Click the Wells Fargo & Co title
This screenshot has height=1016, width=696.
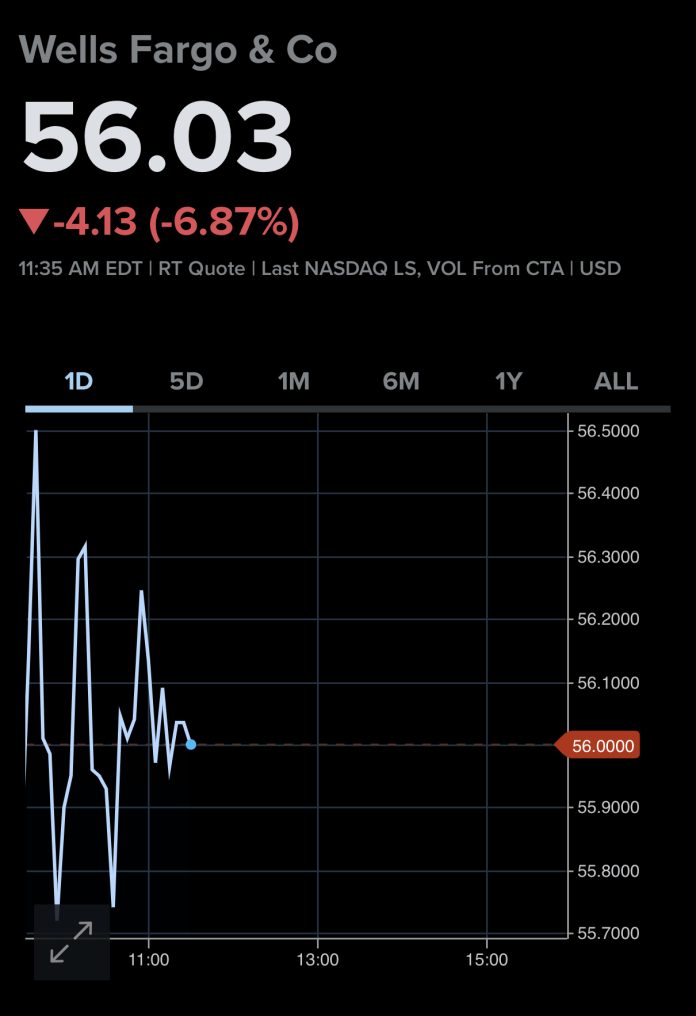[178, 50]
